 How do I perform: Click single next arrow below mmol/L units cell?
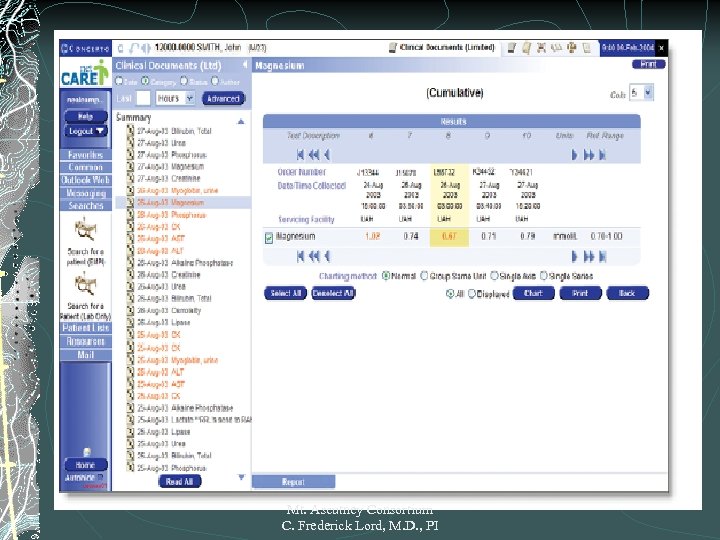pos(574,256)
